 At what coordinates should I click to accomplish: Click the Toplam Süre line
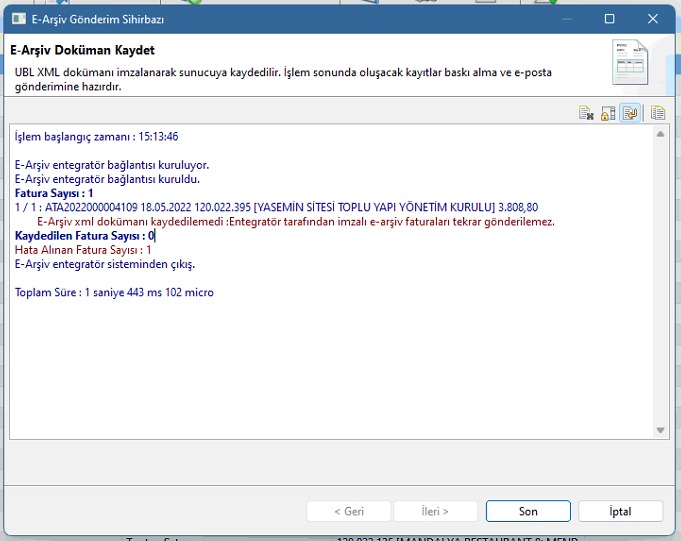(x=114, y=292)
